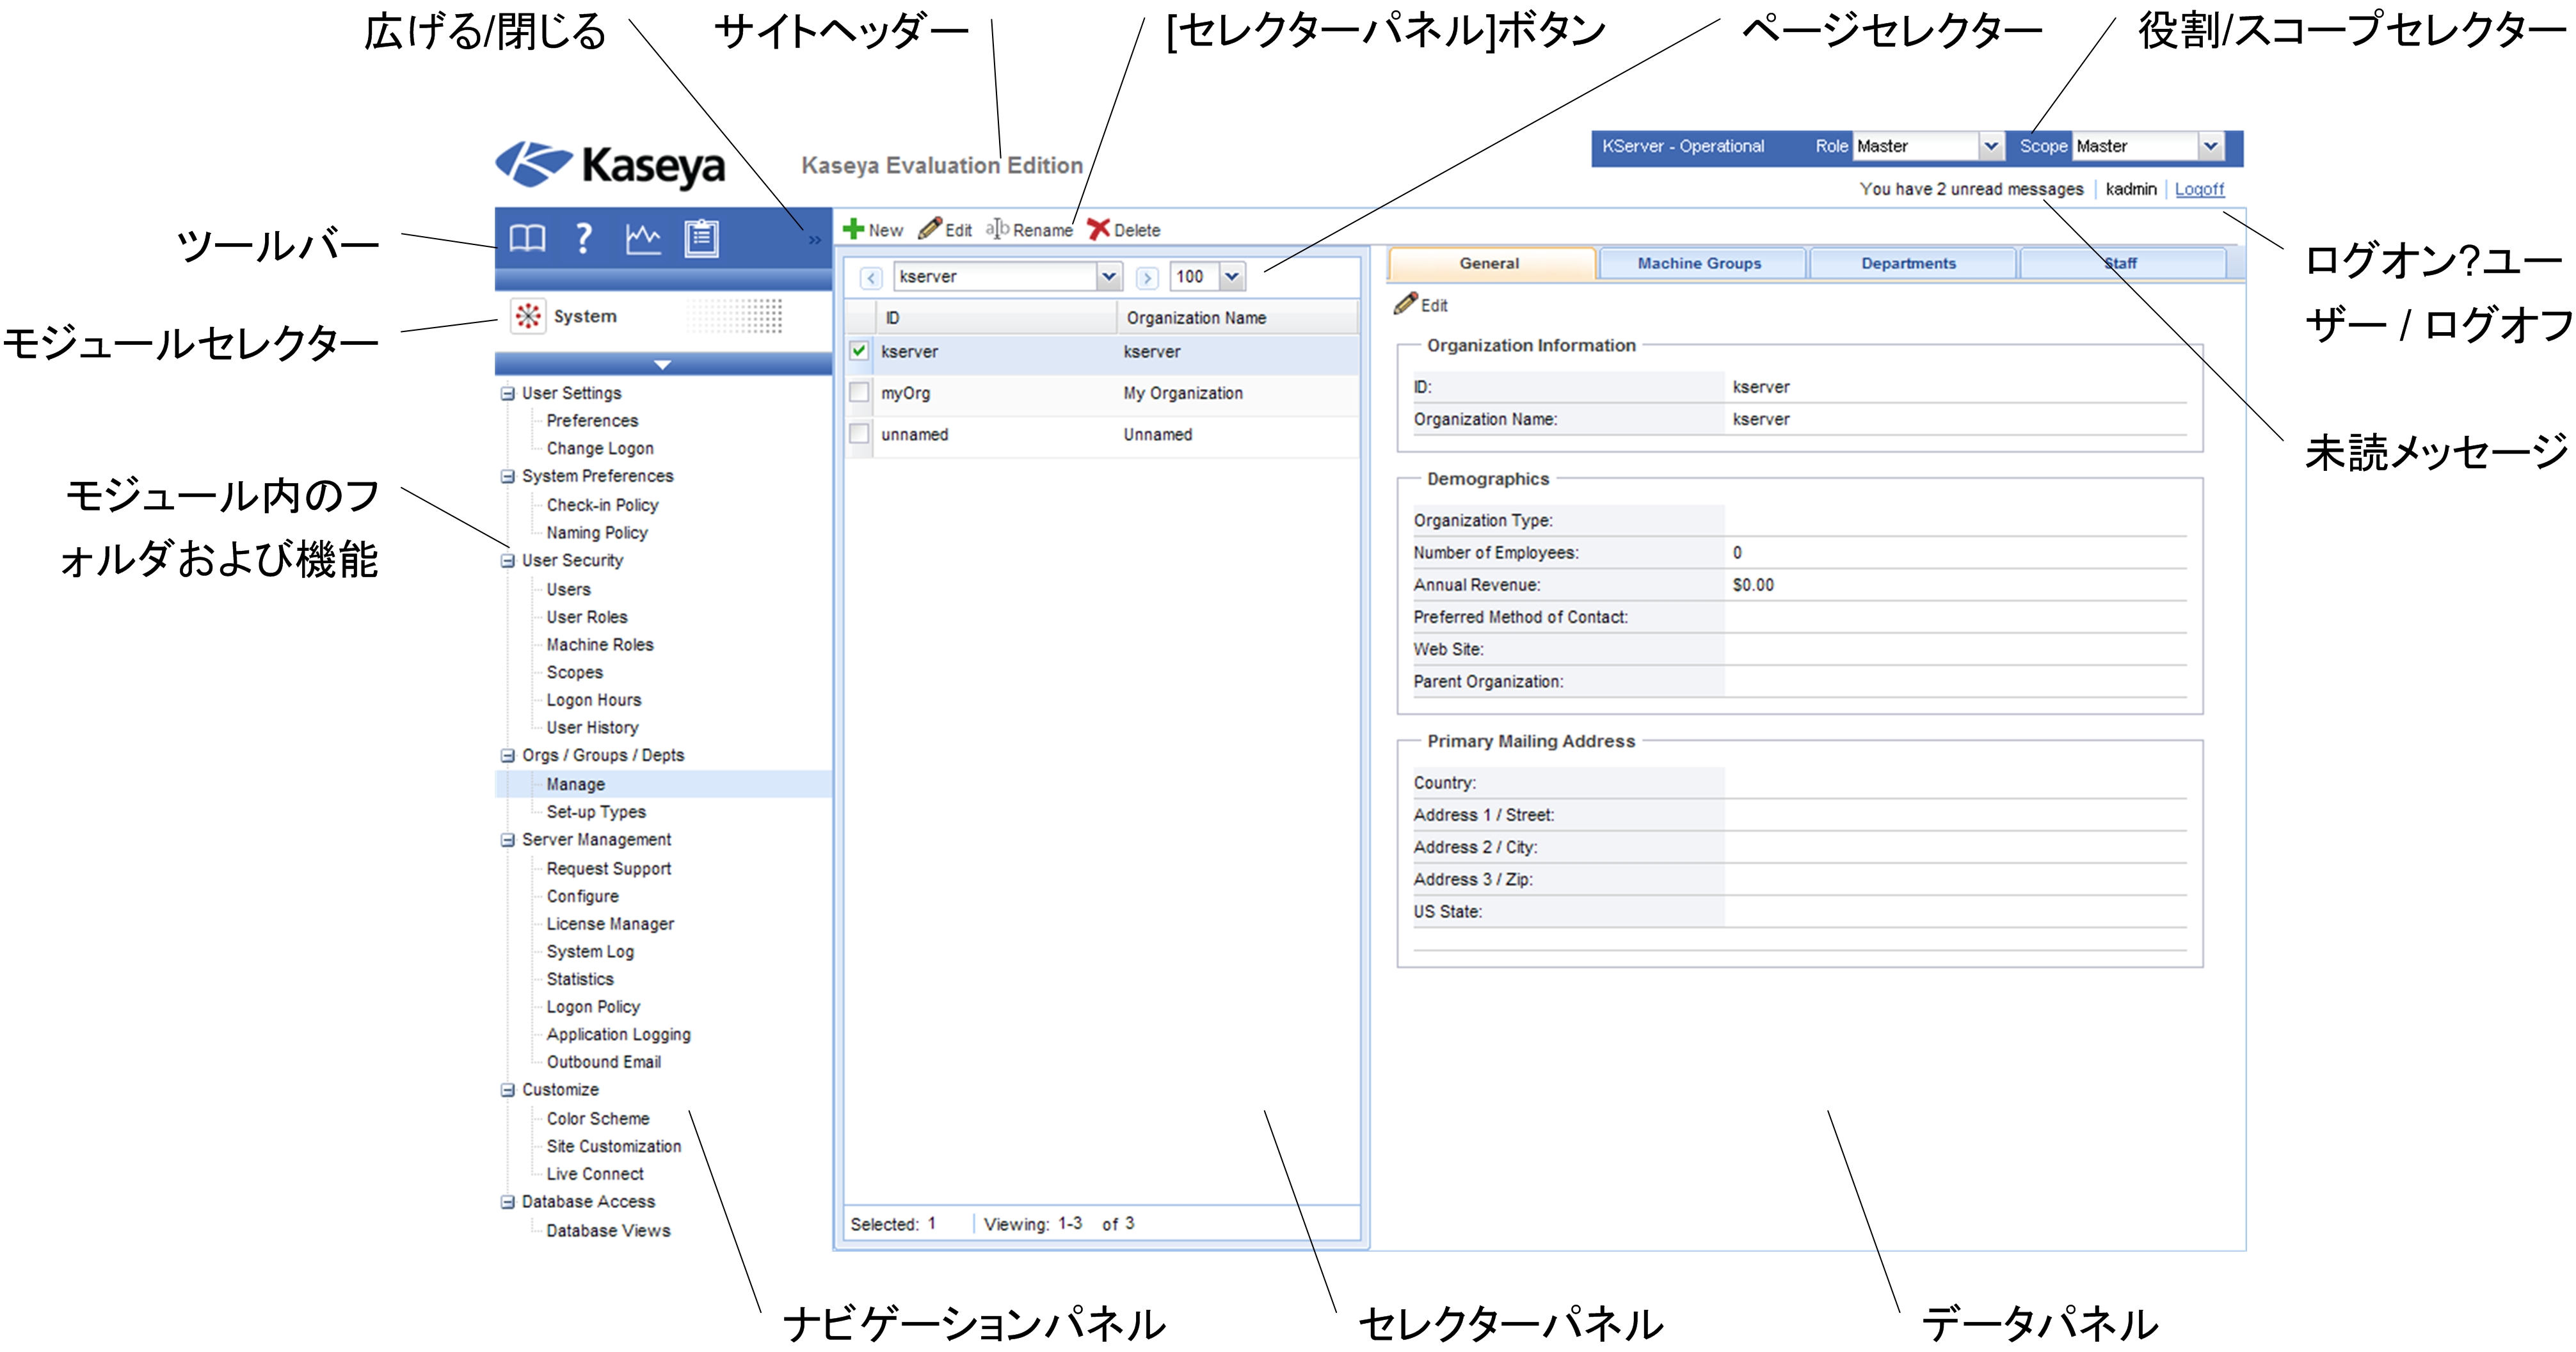This screenshot has width=2576, height=1352.
Task: Select Manage under Orgs / Groups / Depts
Action: click(x=576, y=784)
